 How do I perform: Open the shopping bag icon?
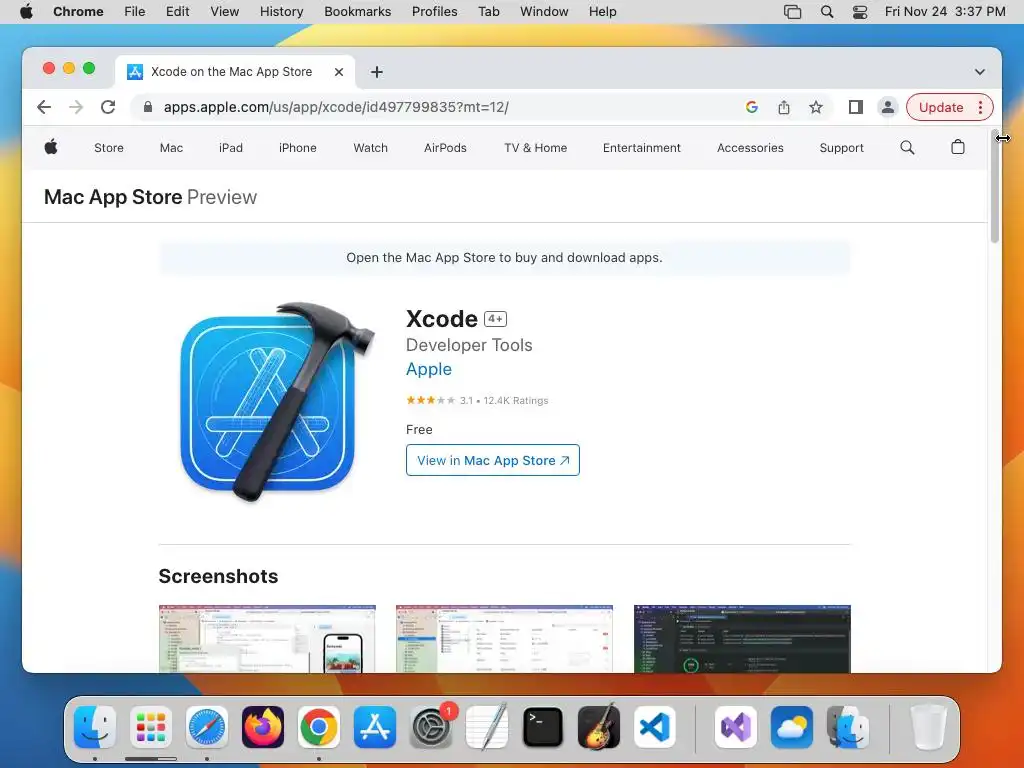click(x=957, y=147)
